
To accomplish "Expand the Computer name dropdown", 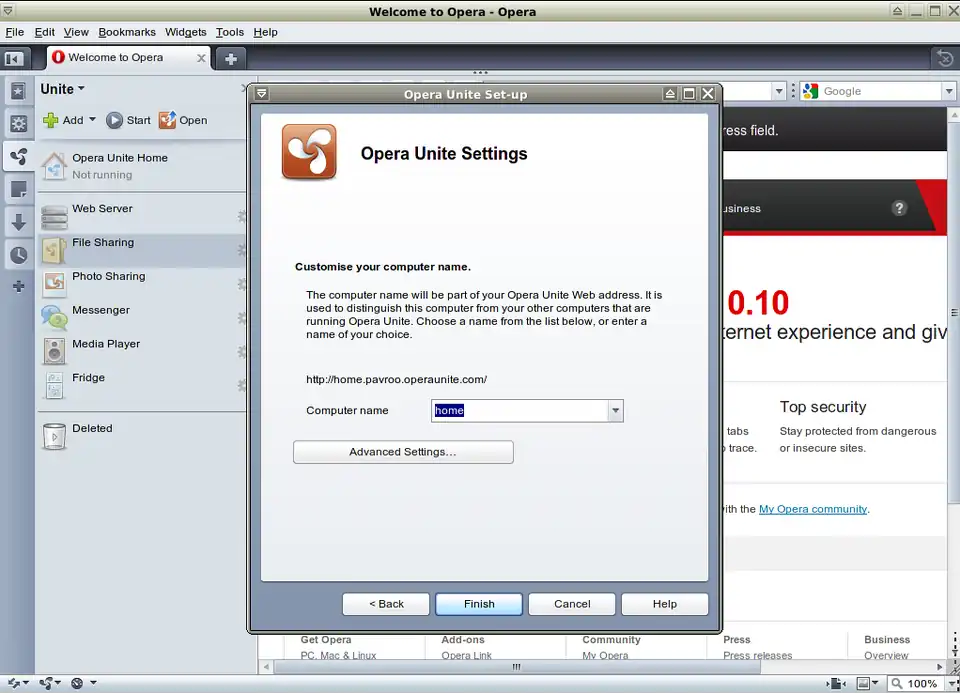I will tap(615, 411).
